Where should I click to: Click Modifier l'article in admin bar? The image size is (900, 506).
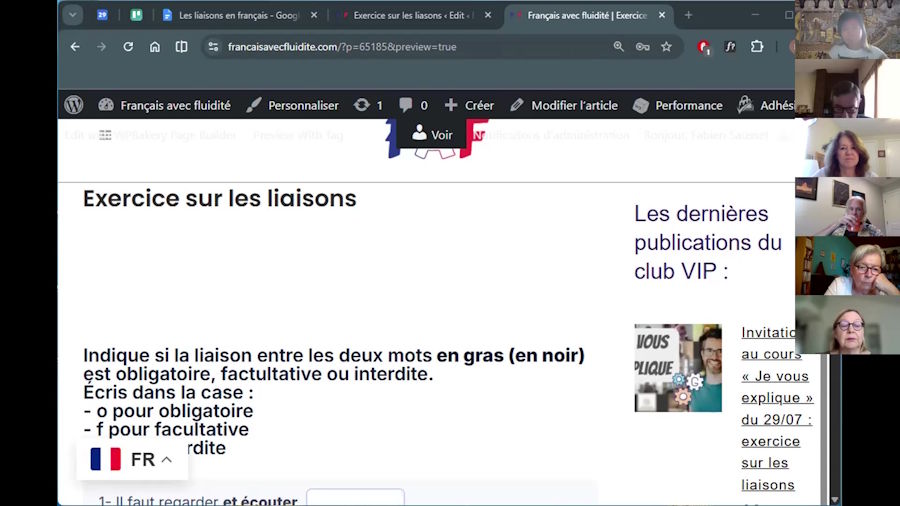tap(564, 105)
